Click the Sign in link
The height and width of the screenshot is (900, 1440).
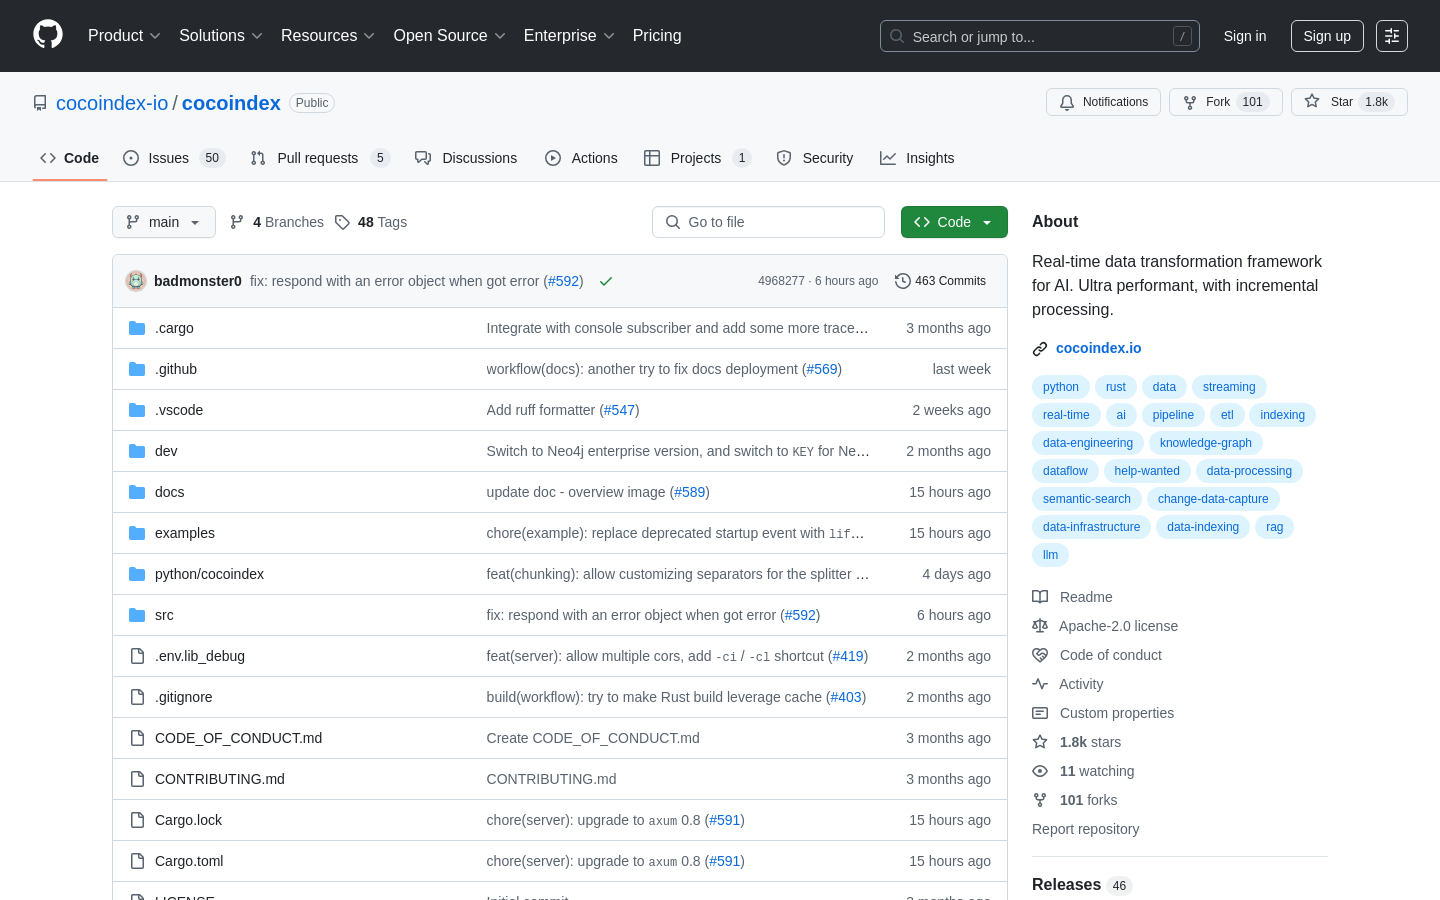tap(1245, 36)
